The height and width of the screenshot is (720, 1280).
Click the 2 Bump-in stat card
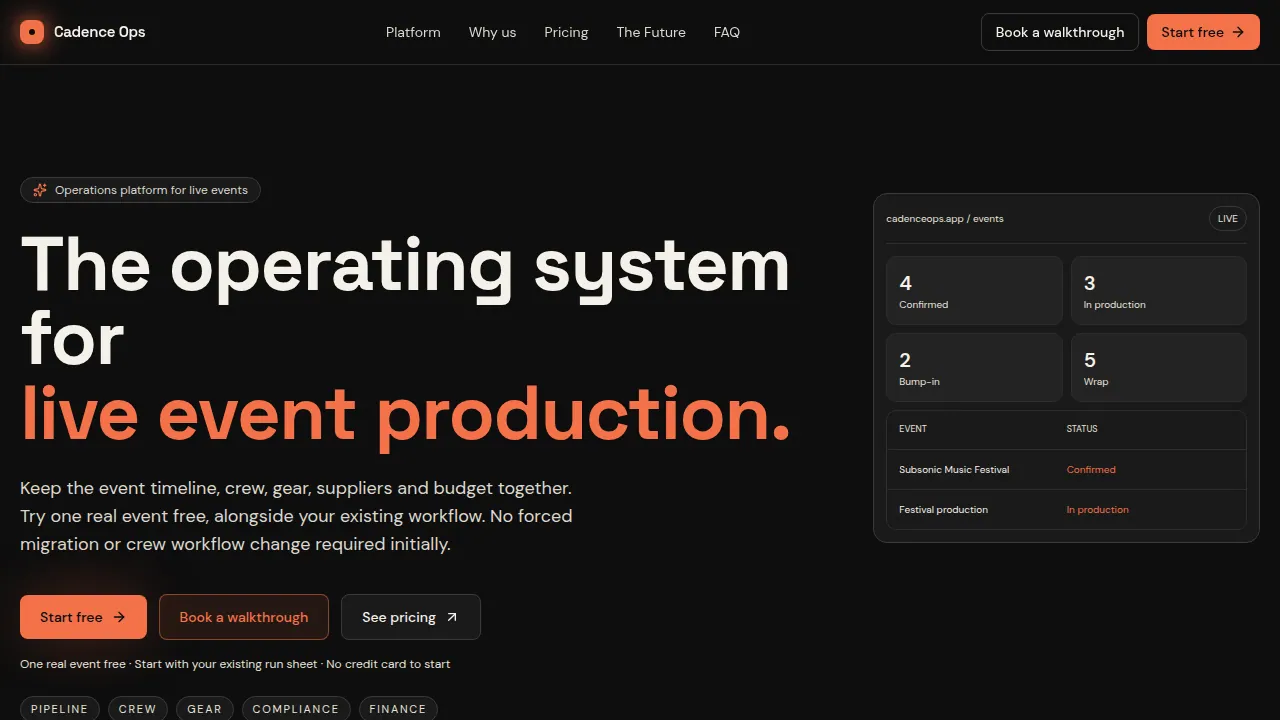(974, 367)
